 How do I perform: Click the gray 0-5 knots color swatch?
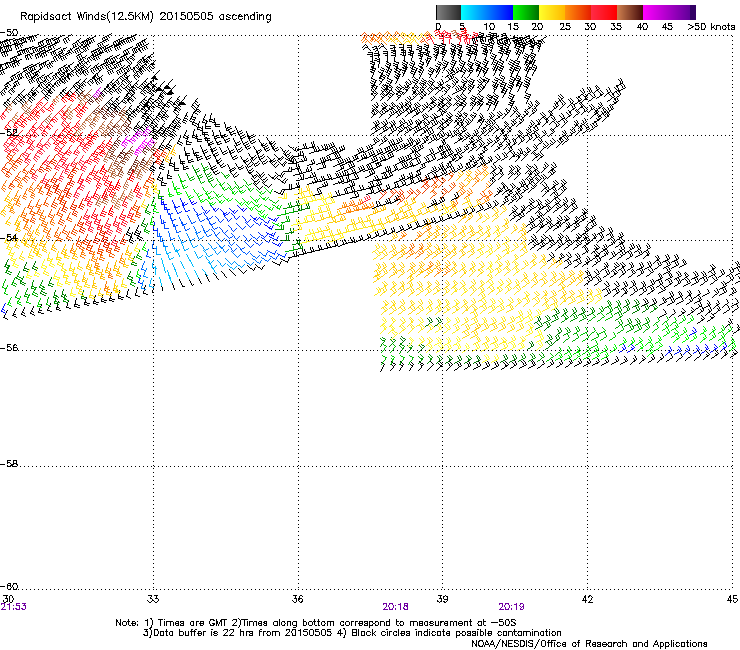tap(448, 12)
